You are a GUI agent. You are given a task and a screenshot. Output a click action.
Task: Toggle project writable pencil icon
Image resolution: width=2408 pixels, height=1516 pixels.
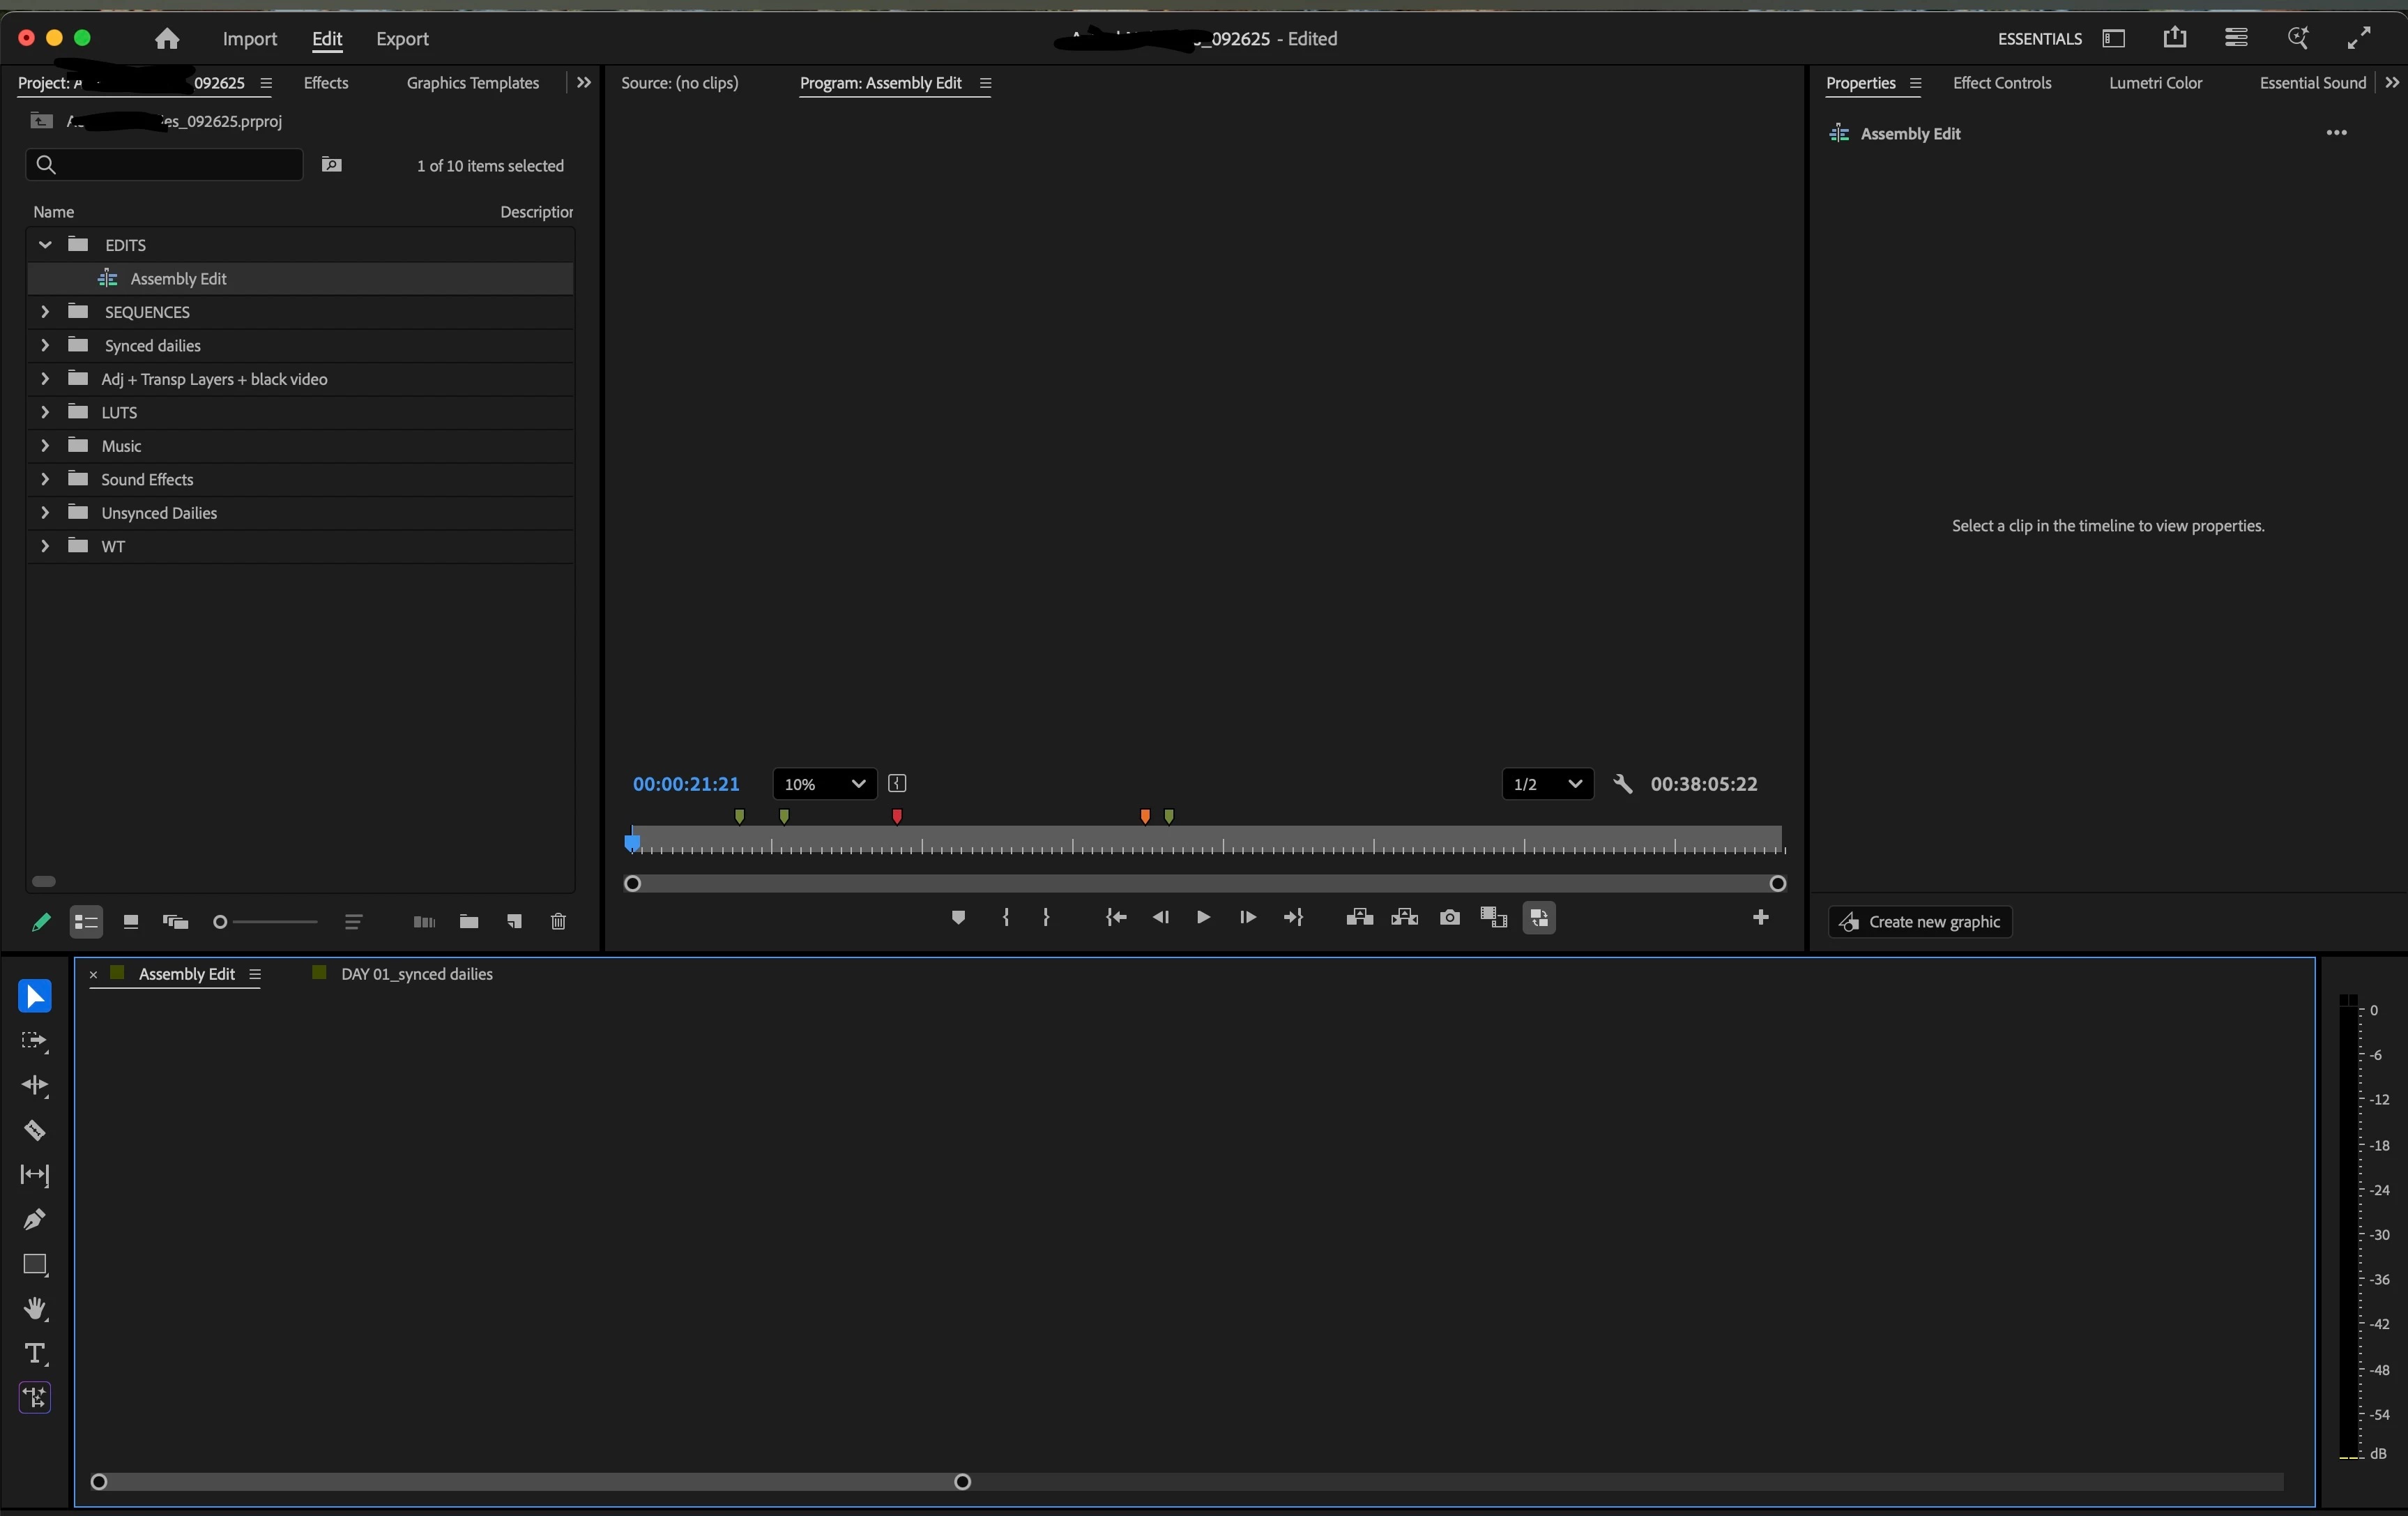click(41, 922)
